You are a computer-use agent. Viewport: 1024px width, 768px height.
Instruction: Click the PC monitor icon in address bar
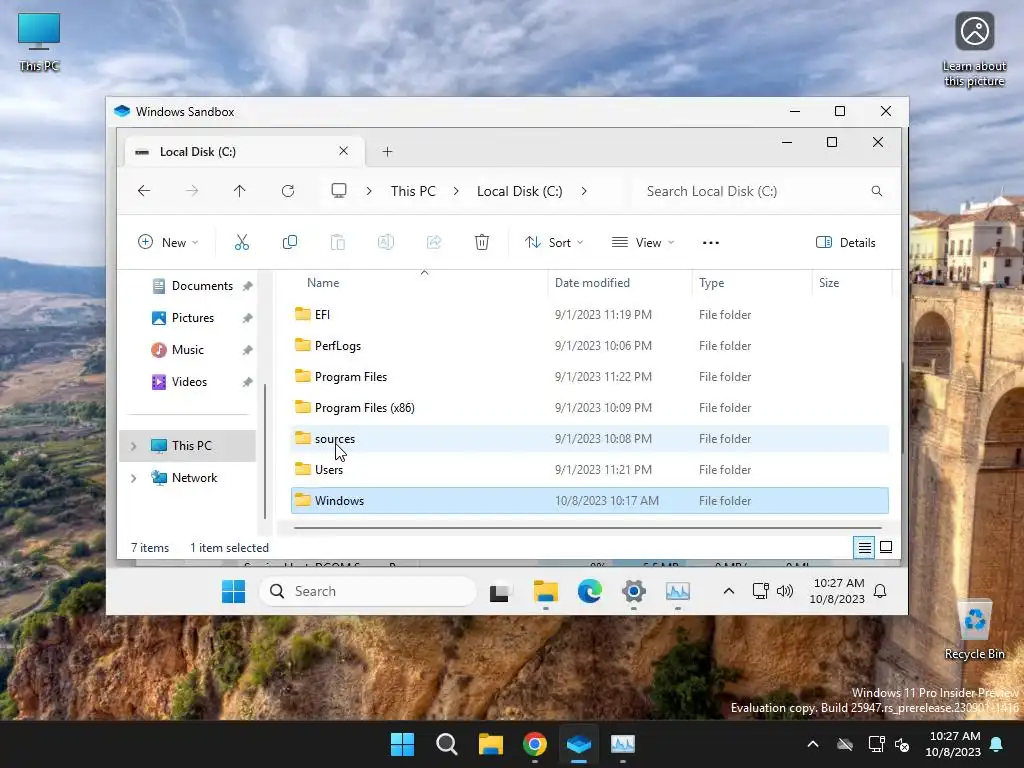point(338,191)
